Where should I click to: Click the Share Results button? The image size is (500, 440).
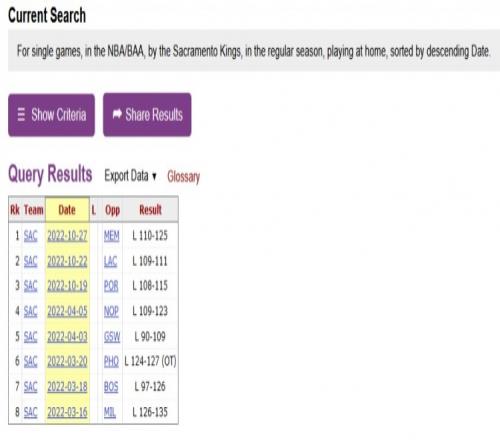pos(147,115)
